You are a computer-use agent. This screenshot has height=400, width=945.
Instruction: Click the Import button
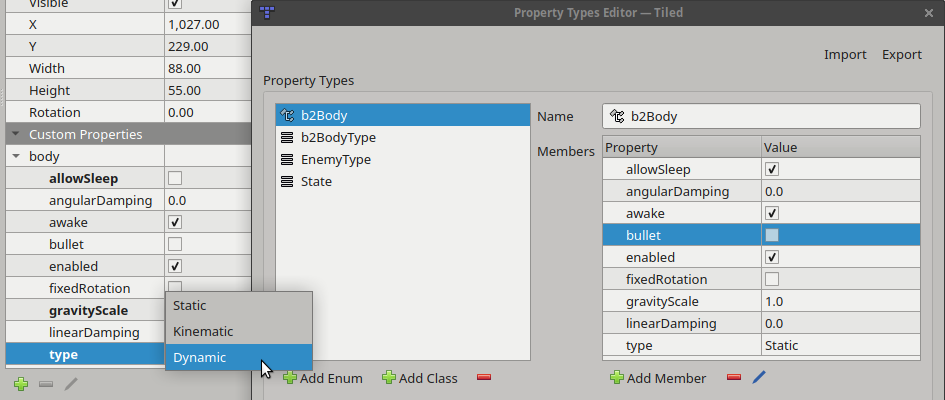click(845, 55)
